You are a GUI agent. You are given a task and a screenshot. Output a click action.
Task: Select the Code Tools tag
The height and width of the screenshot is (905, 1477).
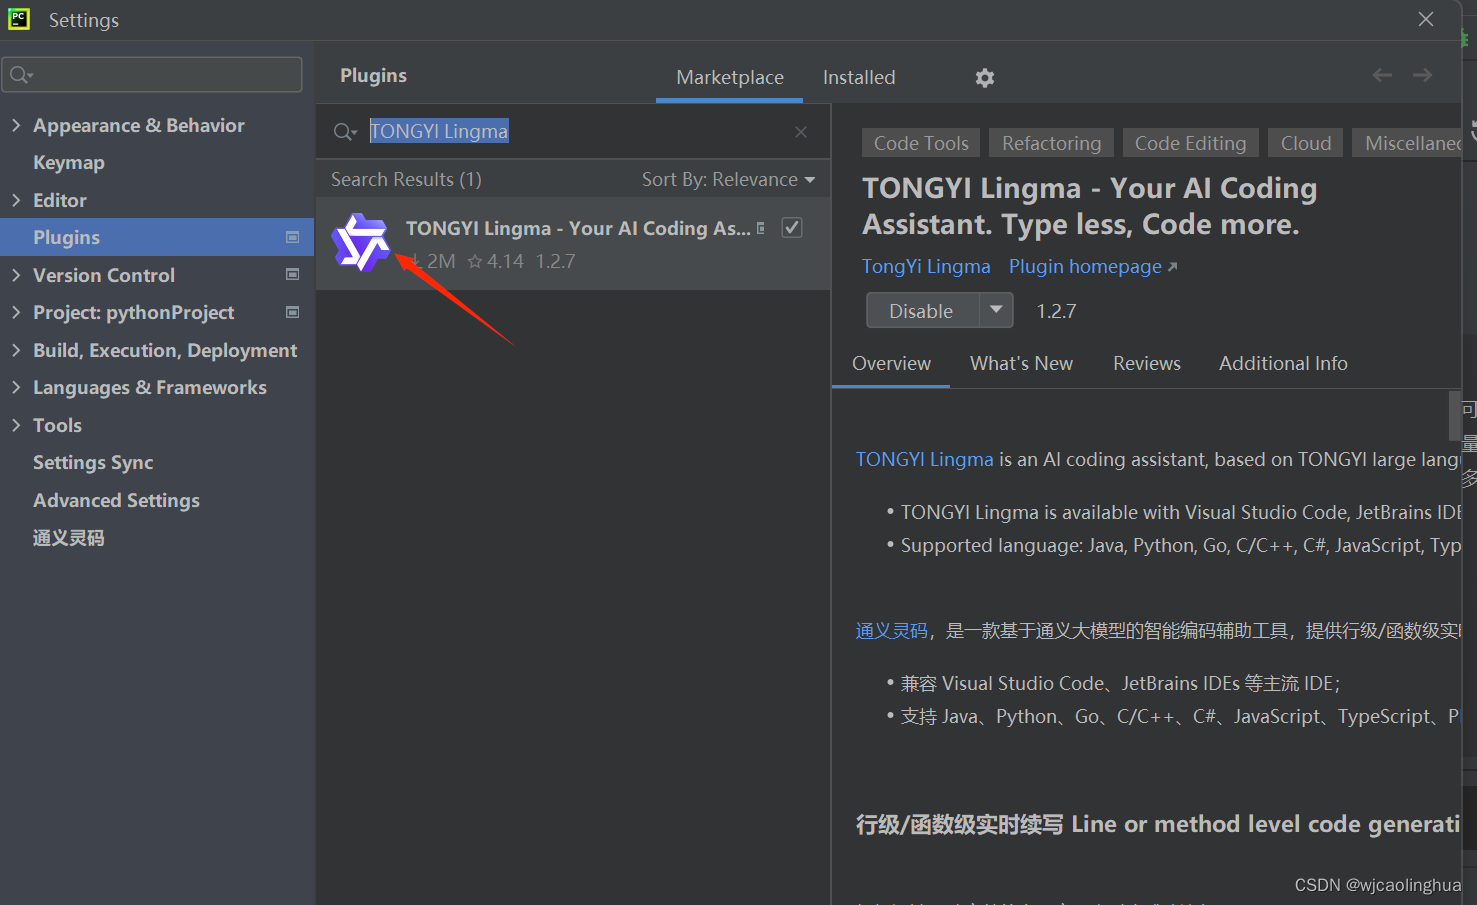[x=921, y=143]
